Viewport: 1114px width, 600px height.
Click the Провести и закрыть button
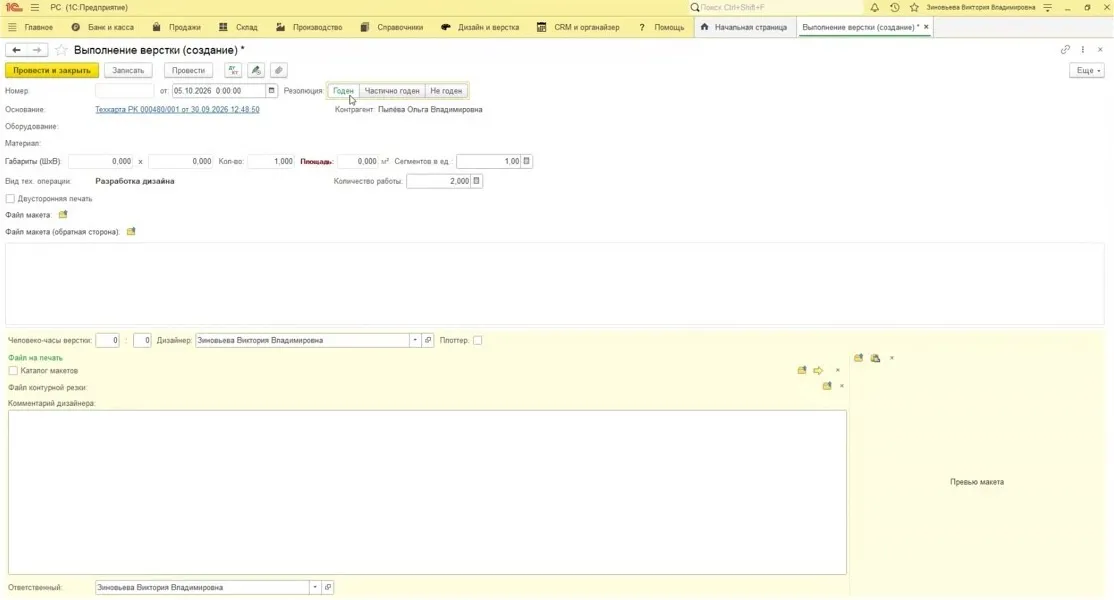click(x=52, y=70)
